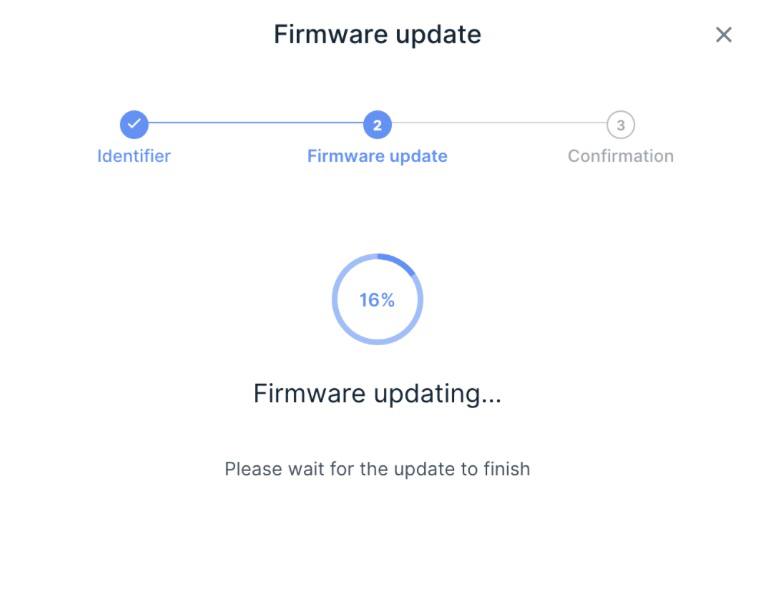759x603 pixels.
Task: Click the circular progress ring
Action: click(377, 299)
